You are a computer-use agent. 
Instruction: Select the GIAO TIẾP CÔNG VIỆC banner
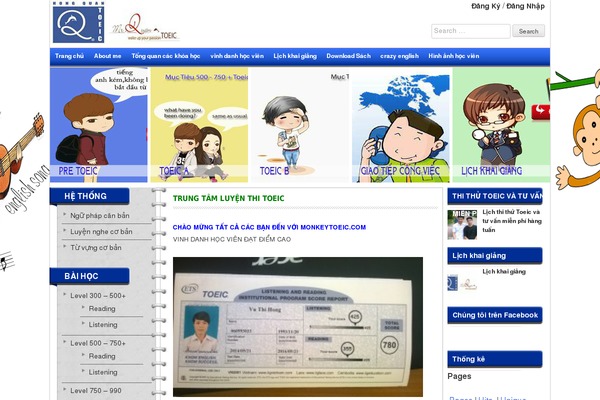[x=401, y=125]
